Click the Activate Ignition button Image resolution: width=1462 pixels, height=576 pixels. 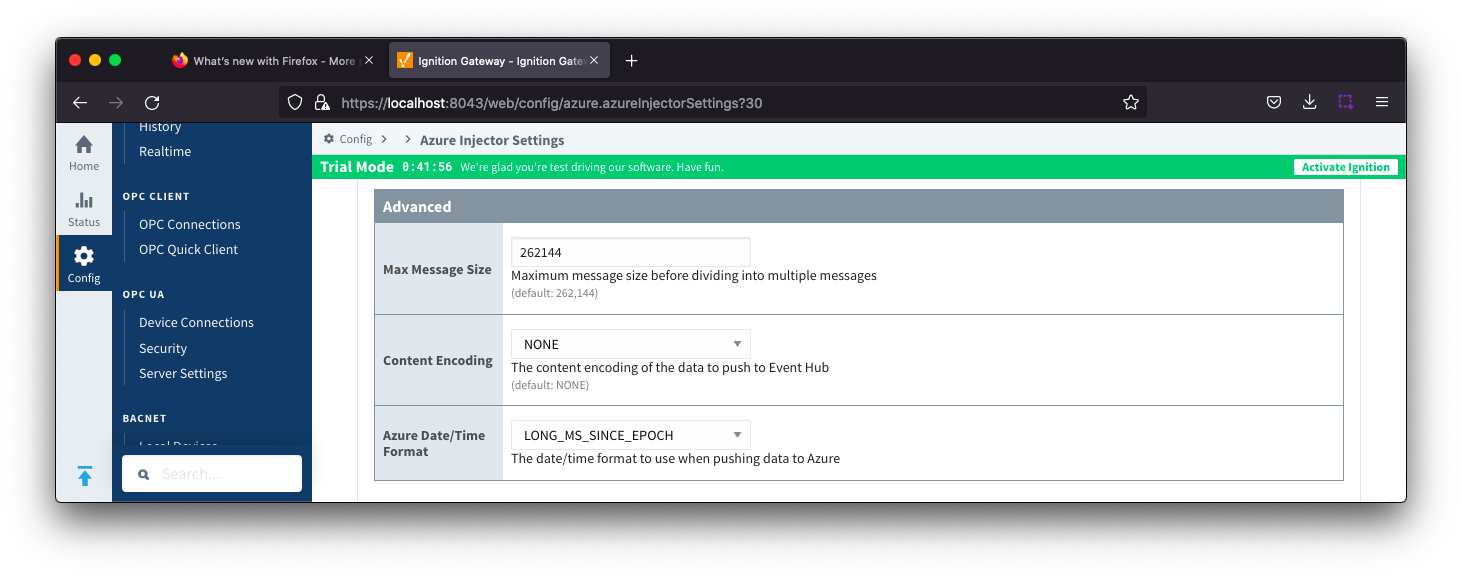pos(1345,167)
